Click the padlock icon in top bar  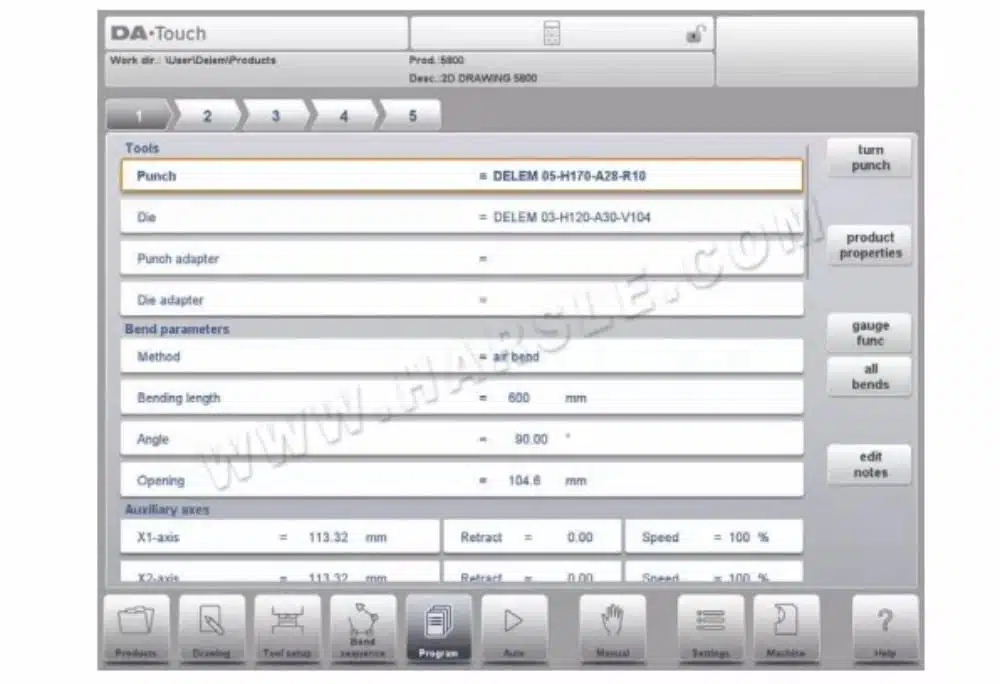(696, 33)
